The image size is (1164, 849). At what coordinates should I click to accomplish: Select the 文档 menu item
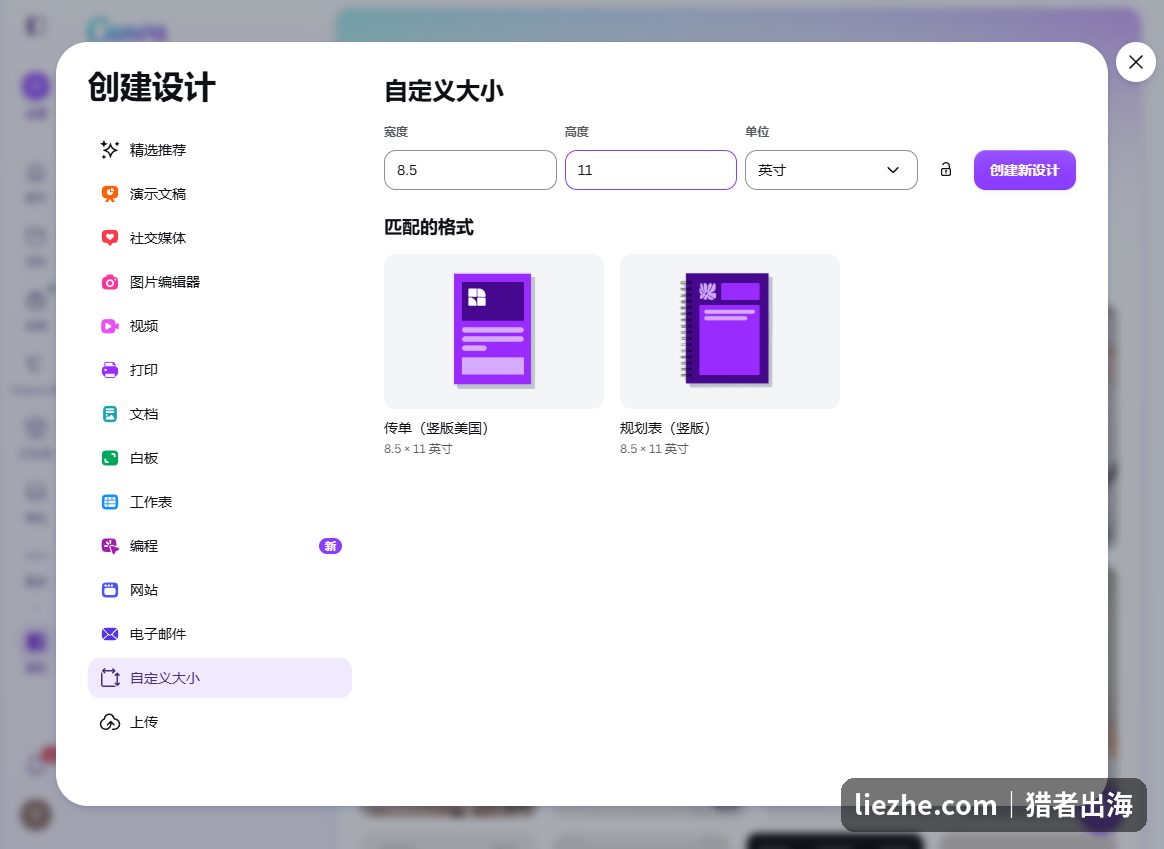point(220,414)
